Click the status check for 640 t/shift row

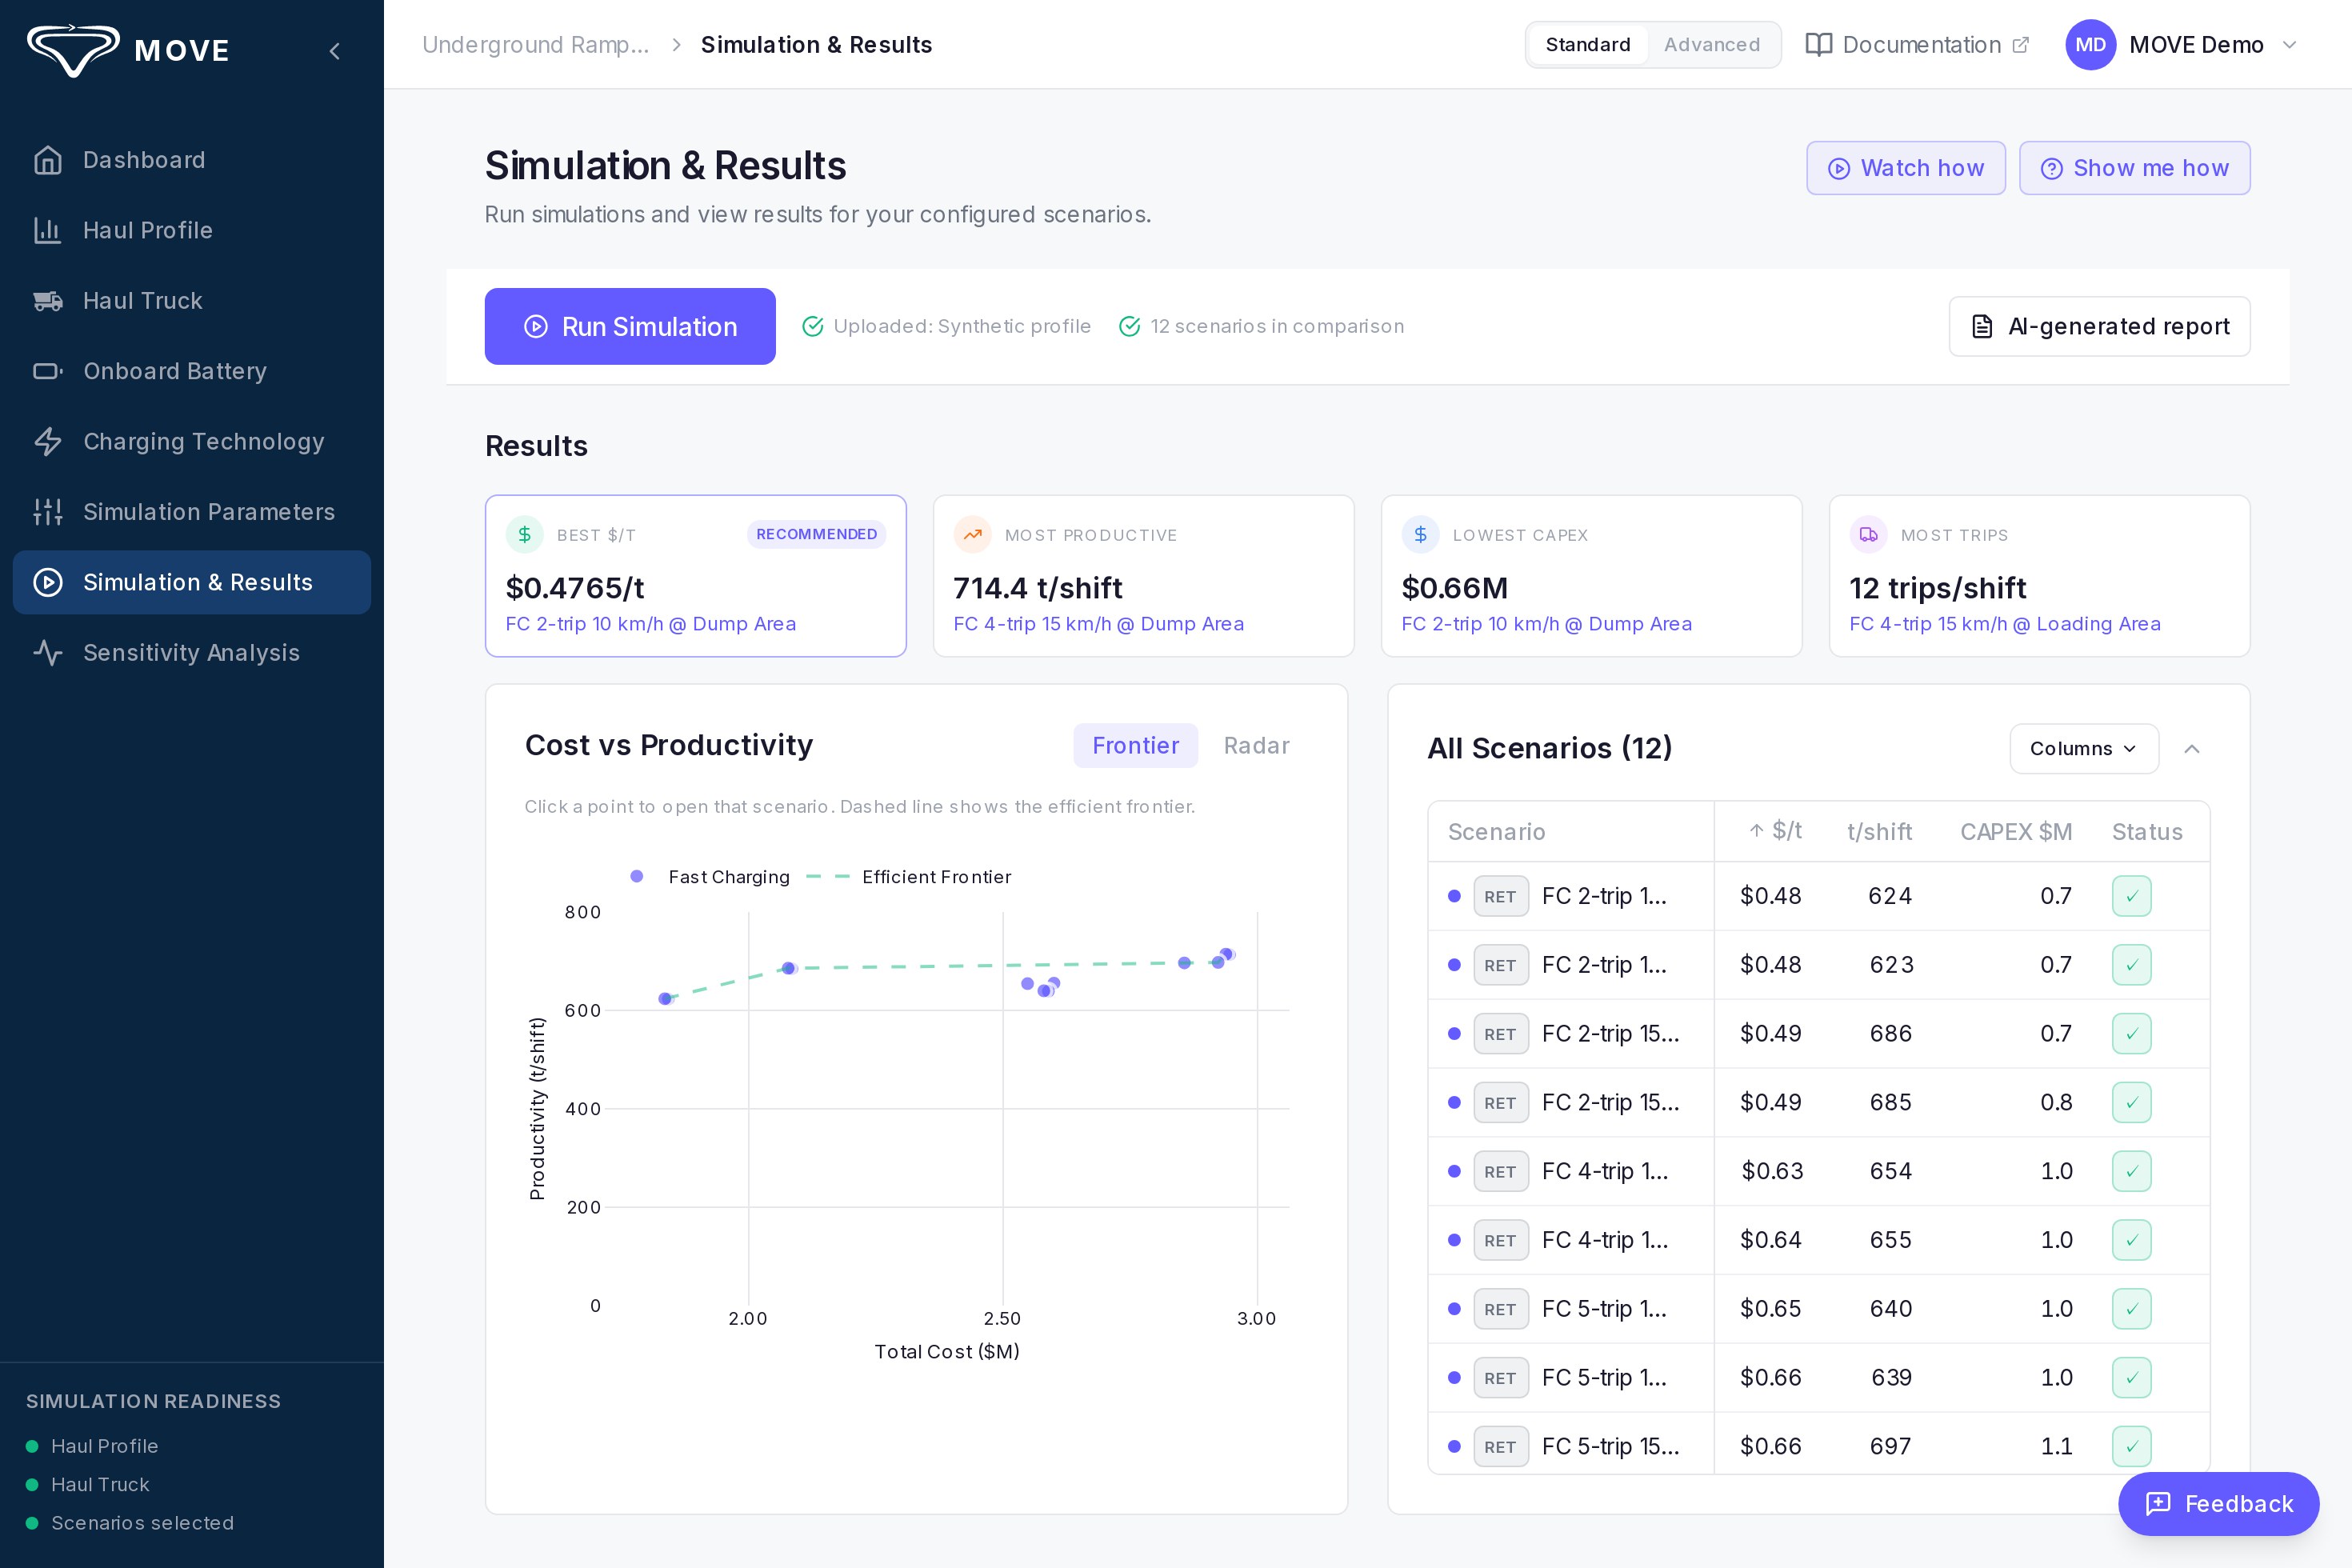coord(2132,1309)
